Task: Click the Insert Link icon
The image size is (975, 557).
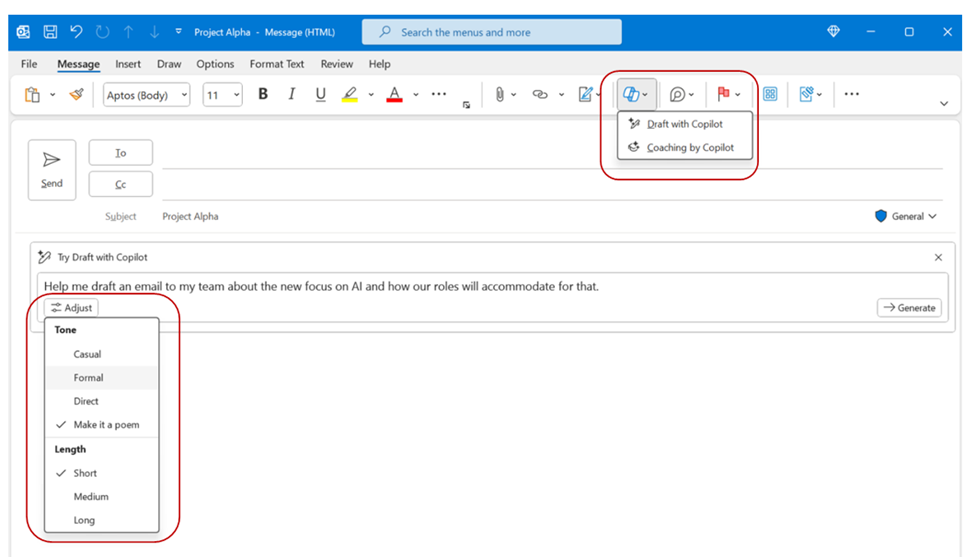Action: coord(540,95)
